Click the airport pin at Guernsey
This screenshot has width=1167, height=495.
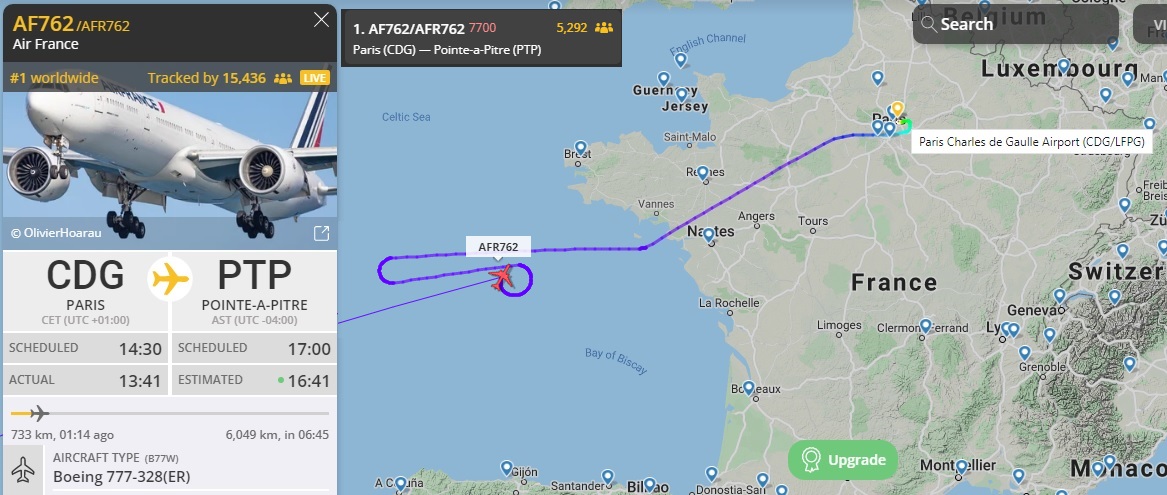click(664, 78)
